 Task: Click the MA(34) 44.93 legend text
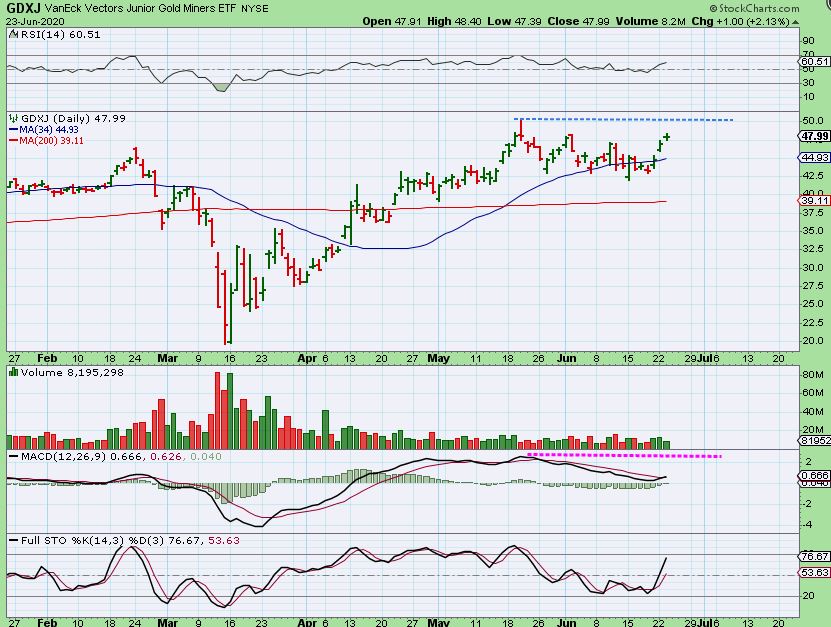(49, 130)
